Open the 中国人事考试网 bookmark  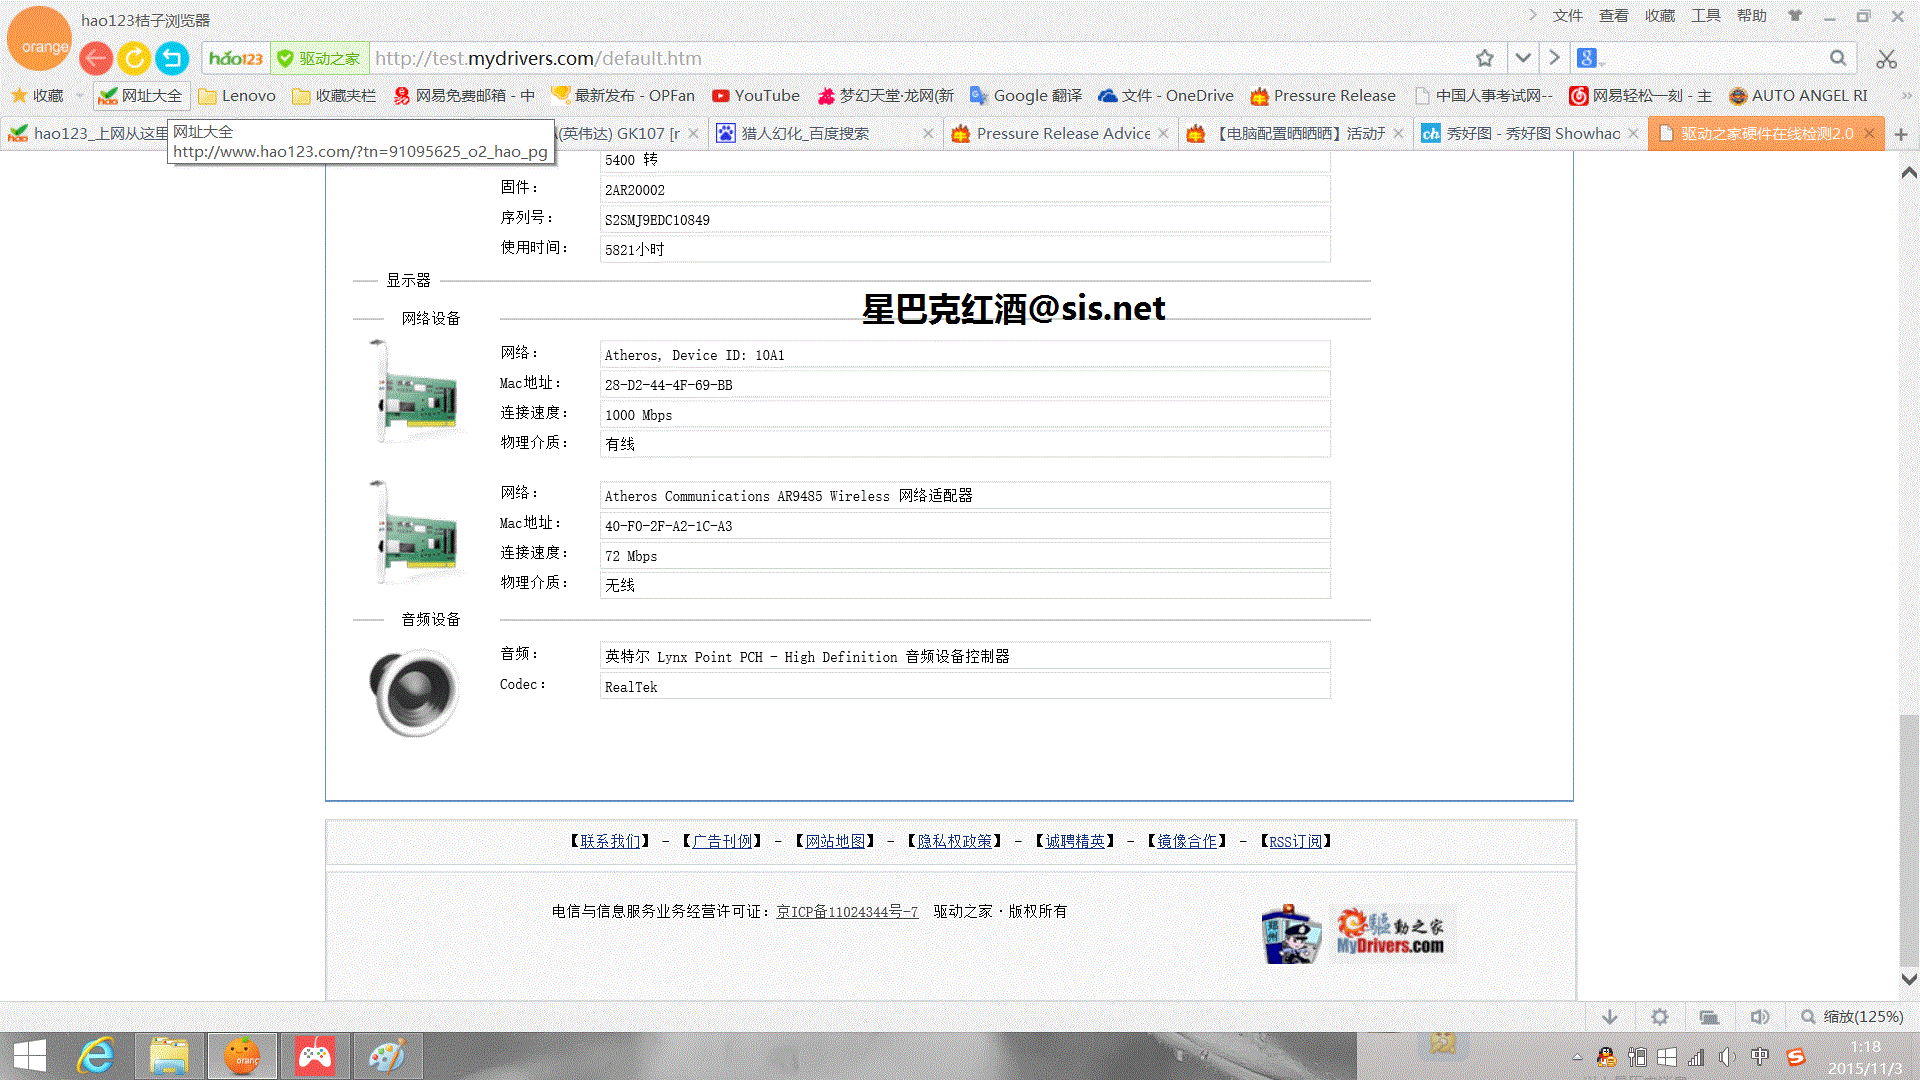pos(1484,96)
